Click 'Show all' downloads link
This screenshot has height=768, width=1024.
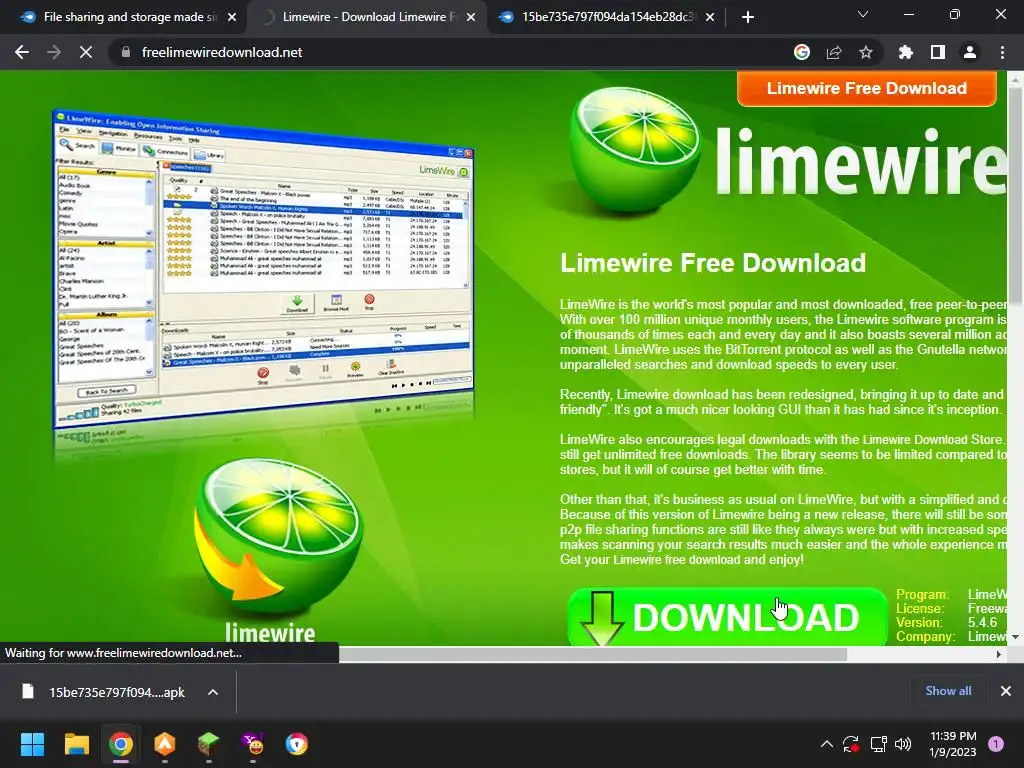click(948, 691)
